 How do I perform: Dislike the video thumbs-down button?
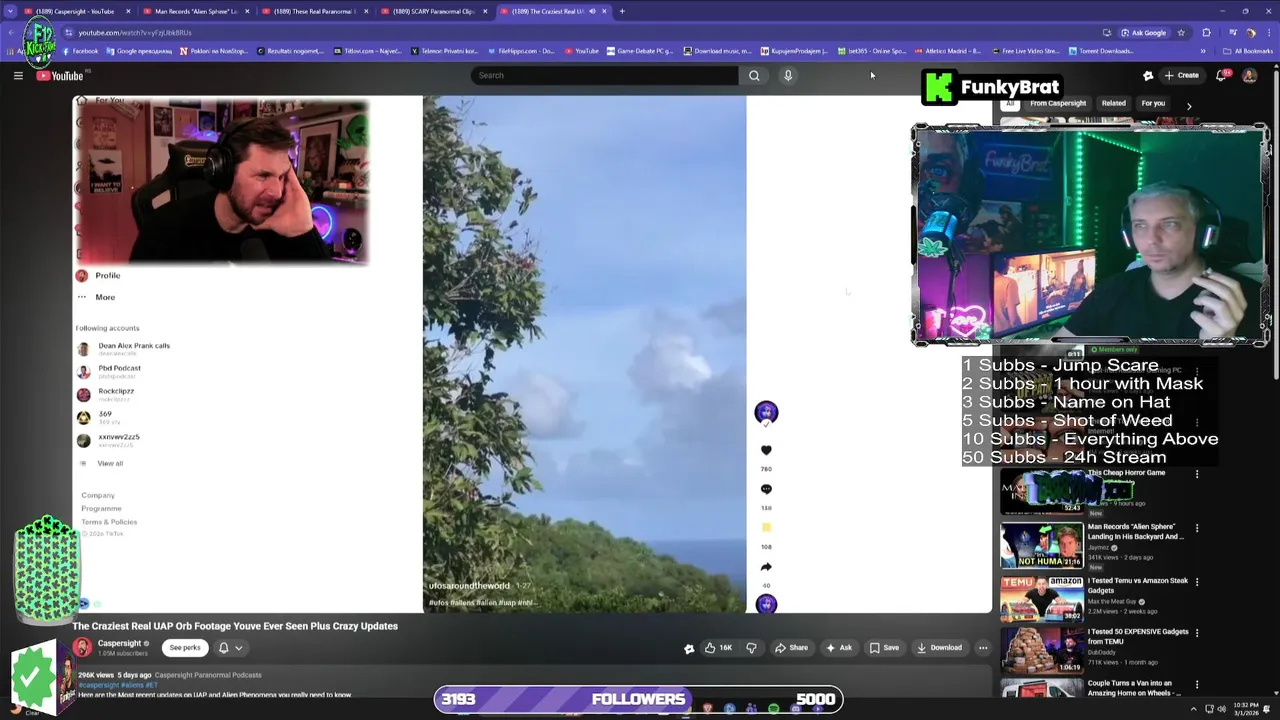coord(751,647)
